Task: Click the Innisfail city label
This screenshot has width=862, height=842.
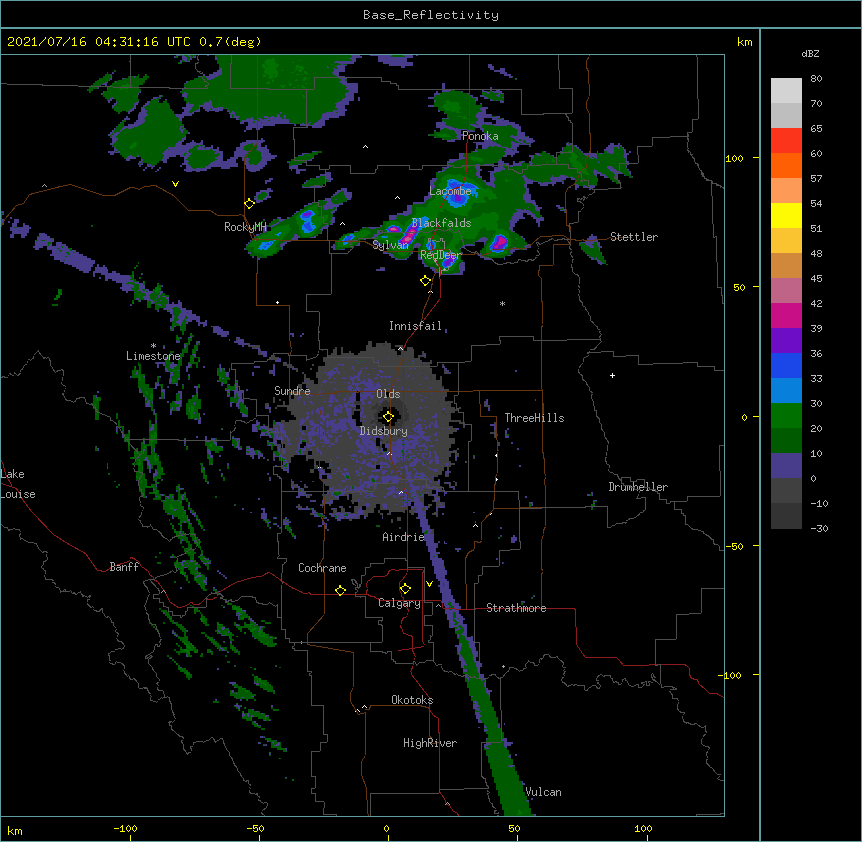Action: point(415,326)
